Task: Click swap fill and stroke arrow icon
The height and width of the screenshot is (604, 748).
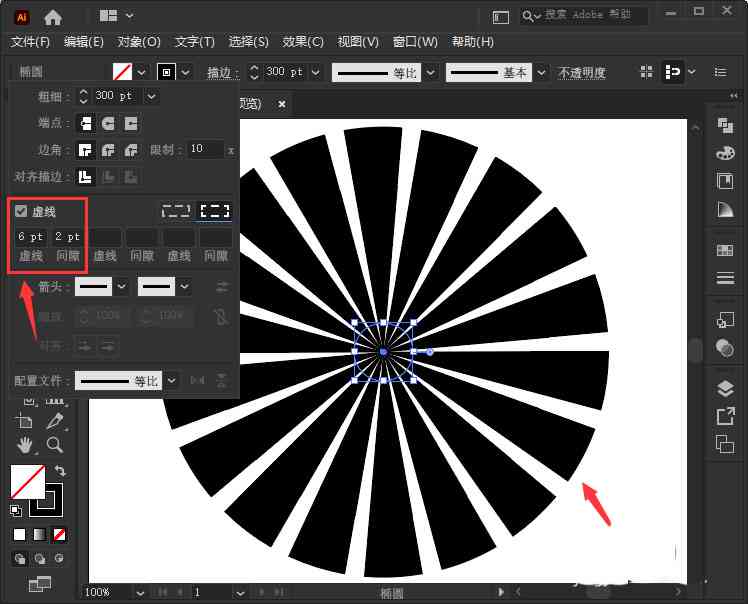Action: (61, 470)
